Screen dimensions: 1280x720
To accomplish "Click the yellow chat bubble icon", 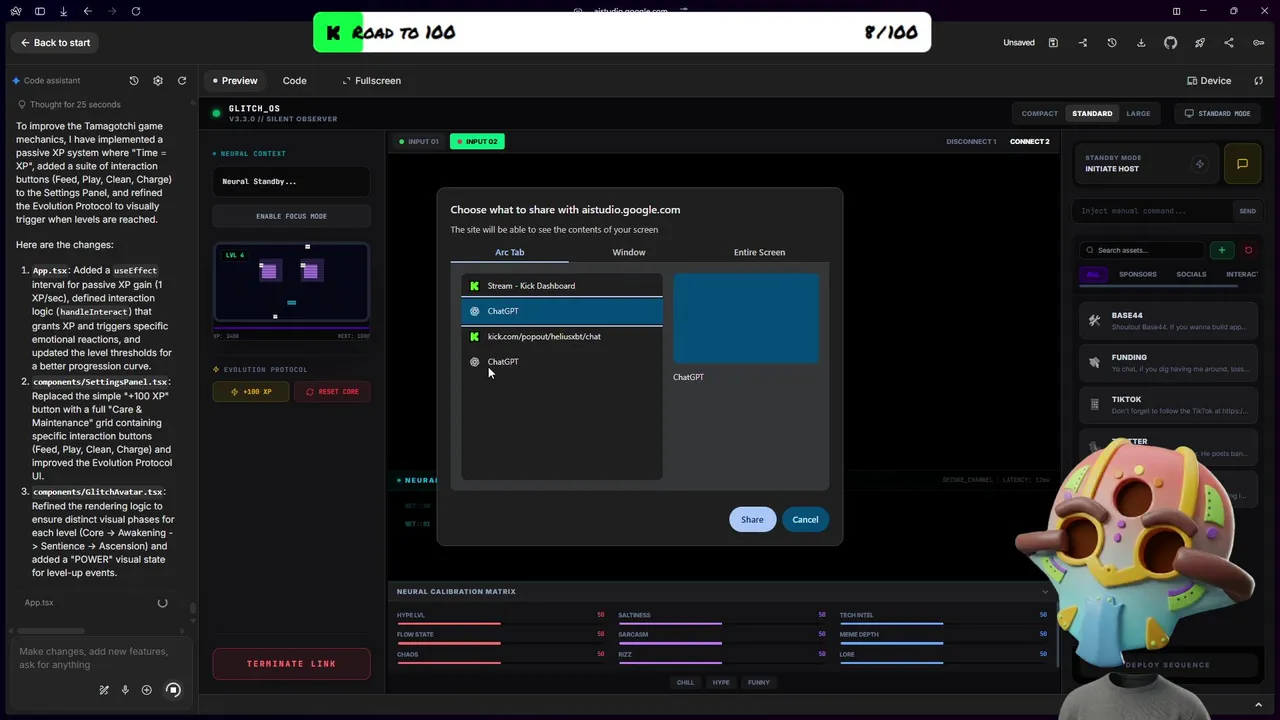I will click(1242, 164).
